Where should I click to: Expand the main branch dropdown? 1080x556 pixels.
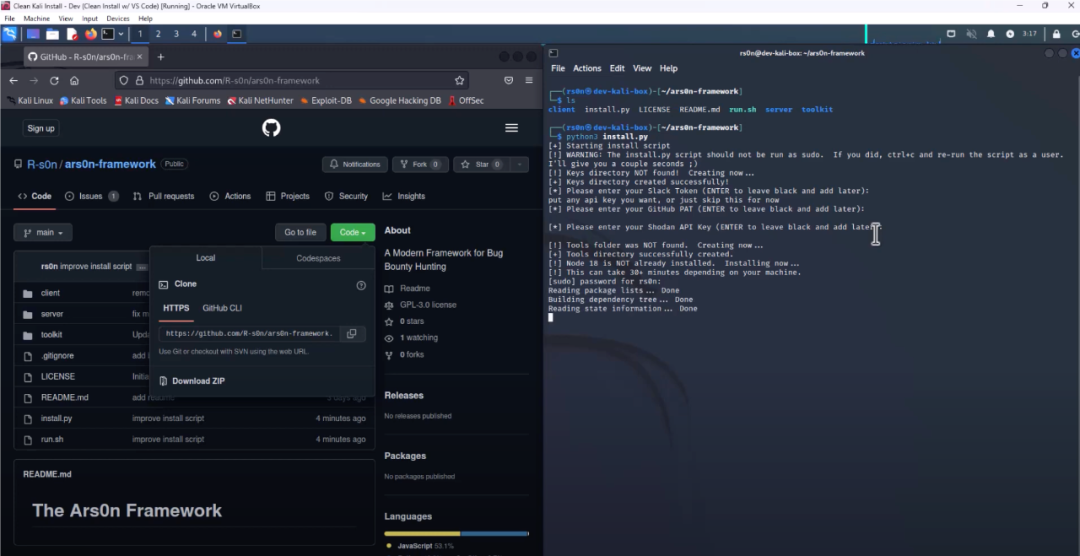(43, 233)
